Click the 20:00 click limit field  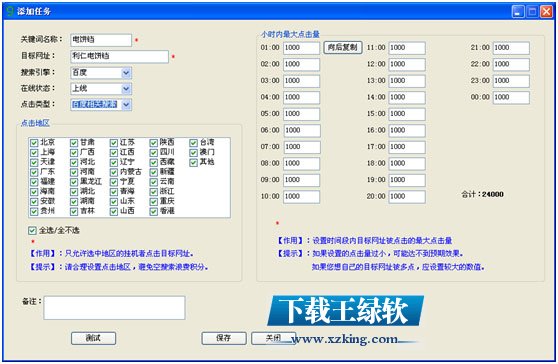(407, 197)
